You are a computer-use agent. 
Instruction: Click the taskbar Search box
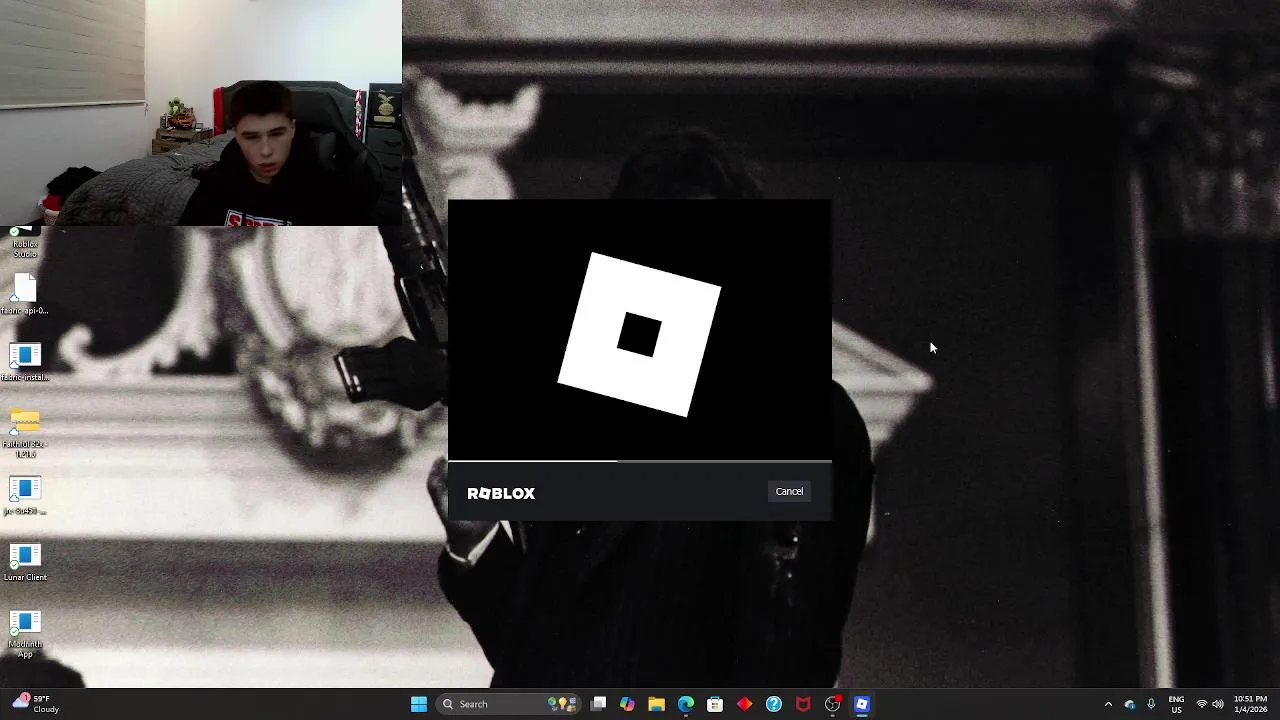click(x=508, y=704)
